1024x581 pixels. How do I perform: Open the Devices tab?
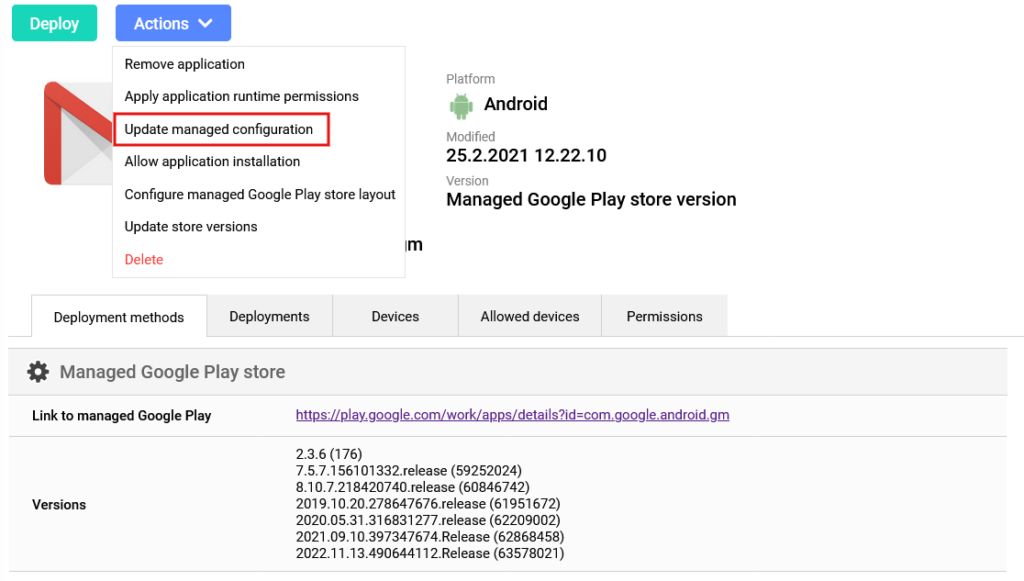(394, 316)
